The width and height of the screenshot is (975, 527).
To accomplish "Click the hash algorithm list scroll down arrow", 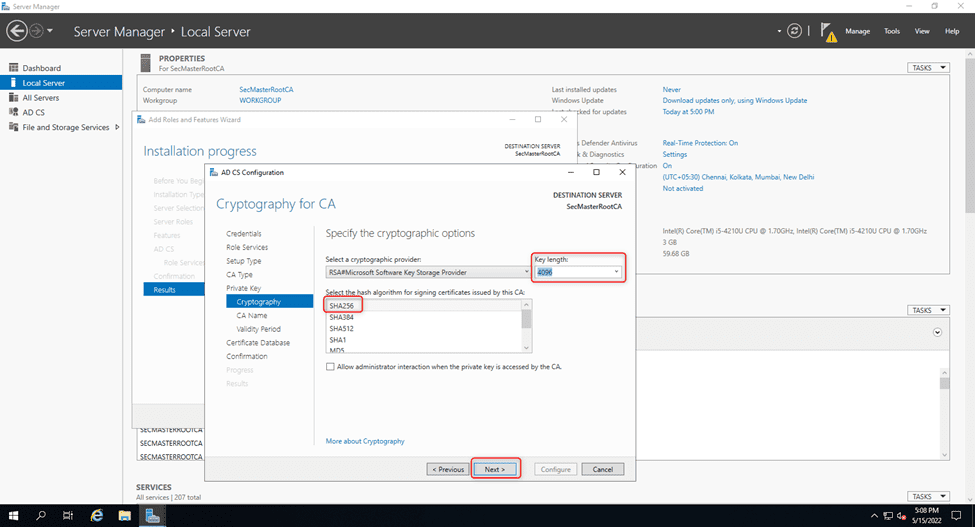I will [x=527, y=348].
